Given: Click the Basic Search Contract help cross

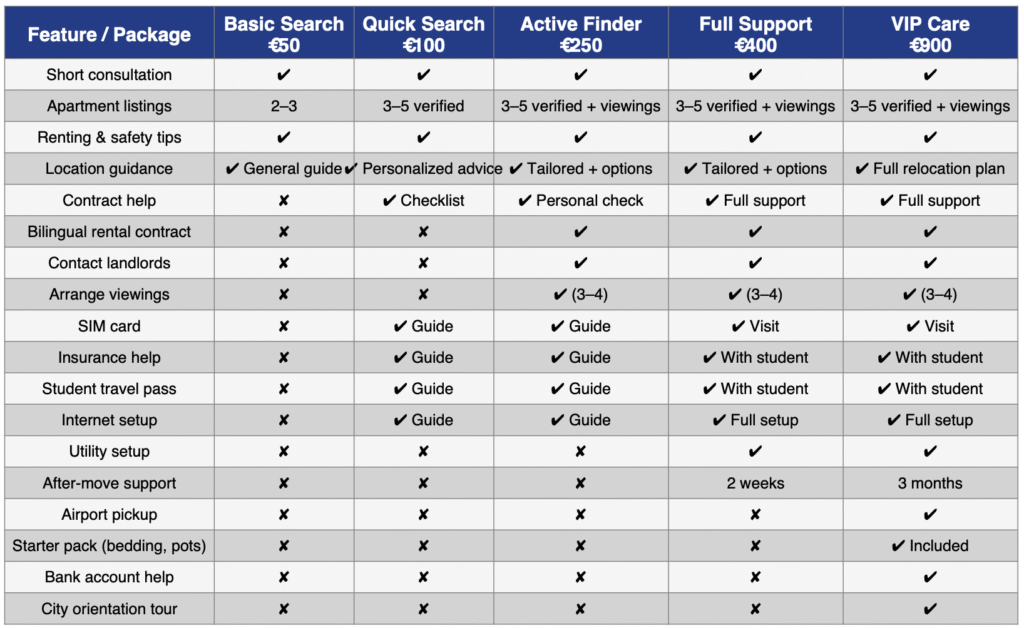Looking at the screenshot, I should pyautogui.click(x=284, y=201).
